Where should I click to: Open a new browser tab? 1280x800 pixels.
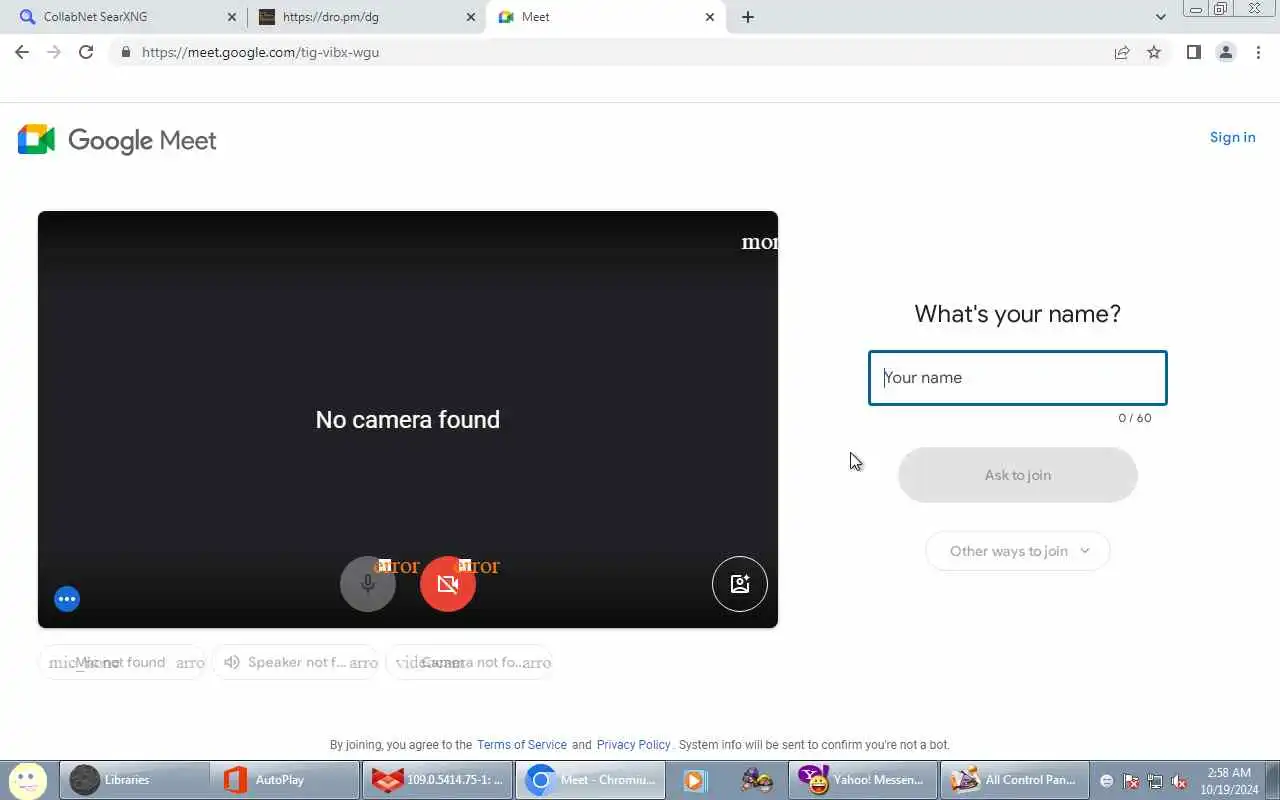[748, 17]
